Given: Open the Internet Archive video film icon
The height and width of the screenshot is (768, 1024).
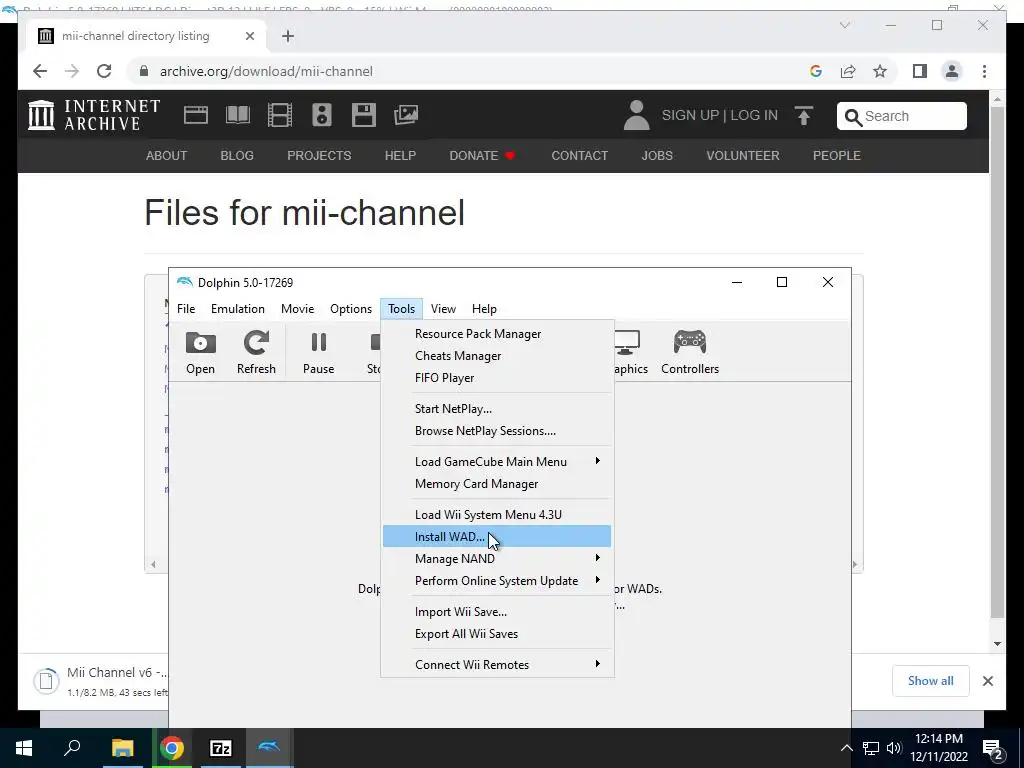Looking at the screenshot, I should [280, 115].
